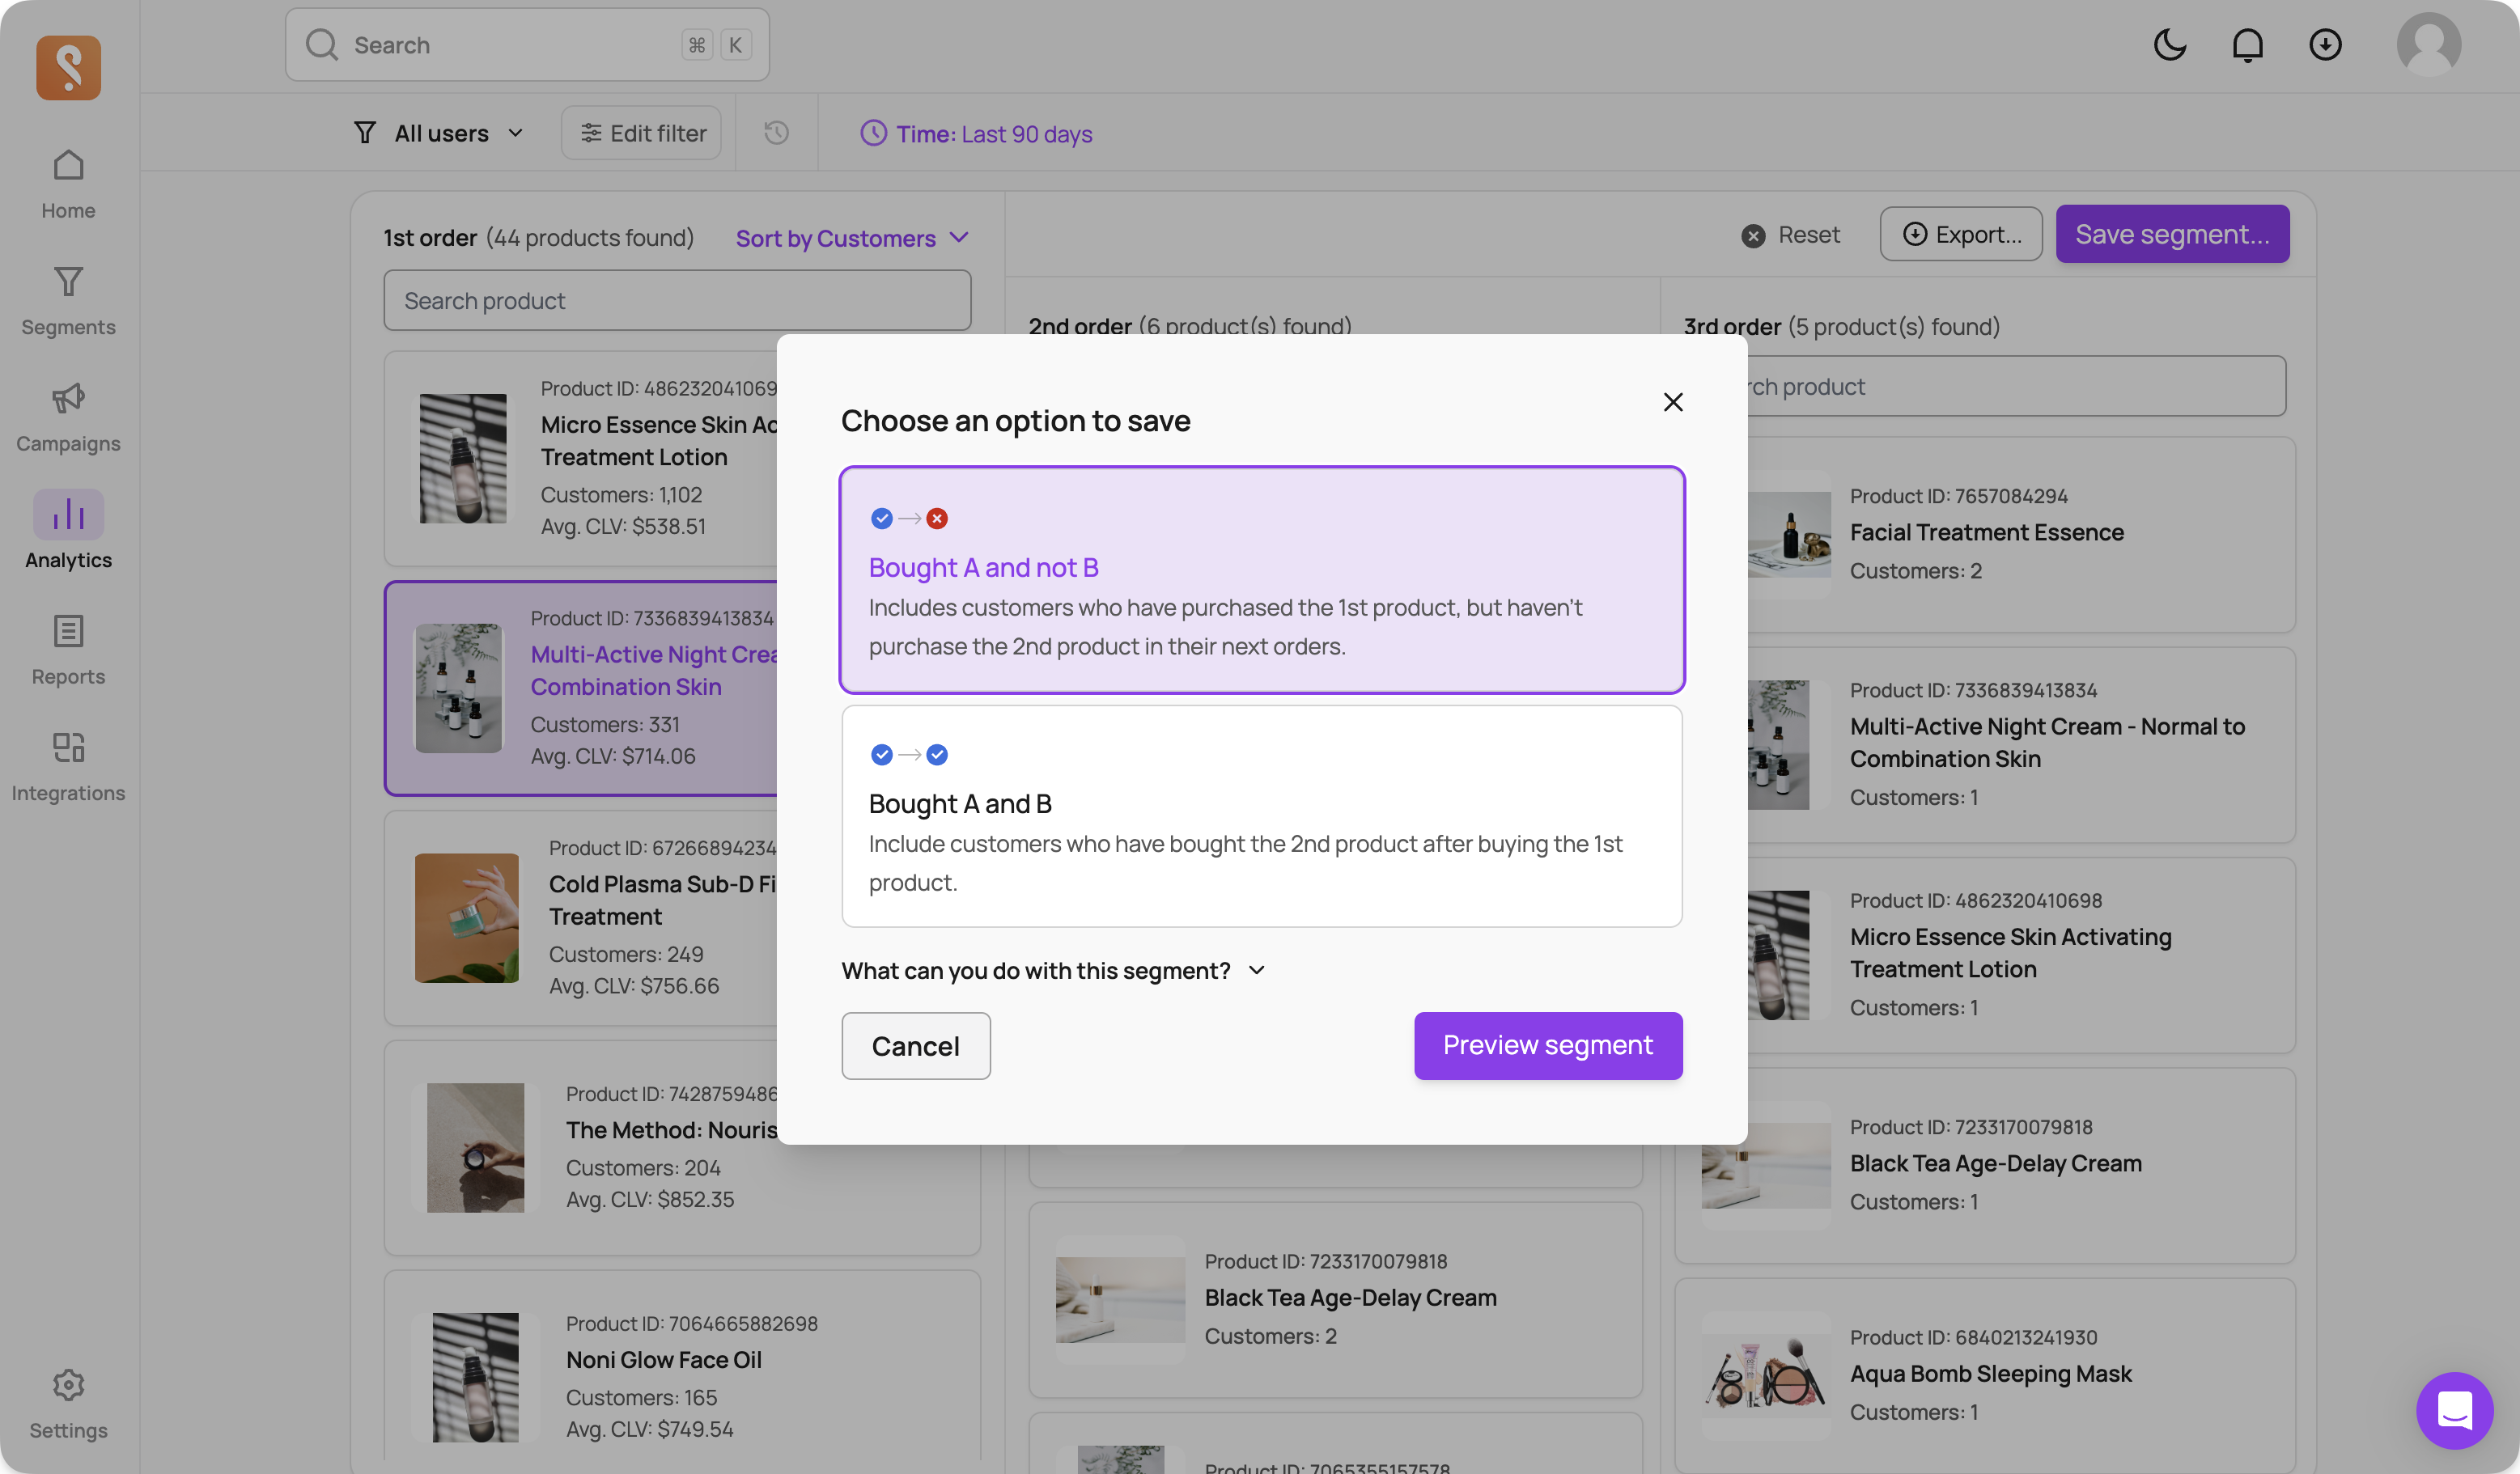Viewport: 2520px width, 1474px height.
Task: Click the orange app logo icon
Action: (68, 67)
